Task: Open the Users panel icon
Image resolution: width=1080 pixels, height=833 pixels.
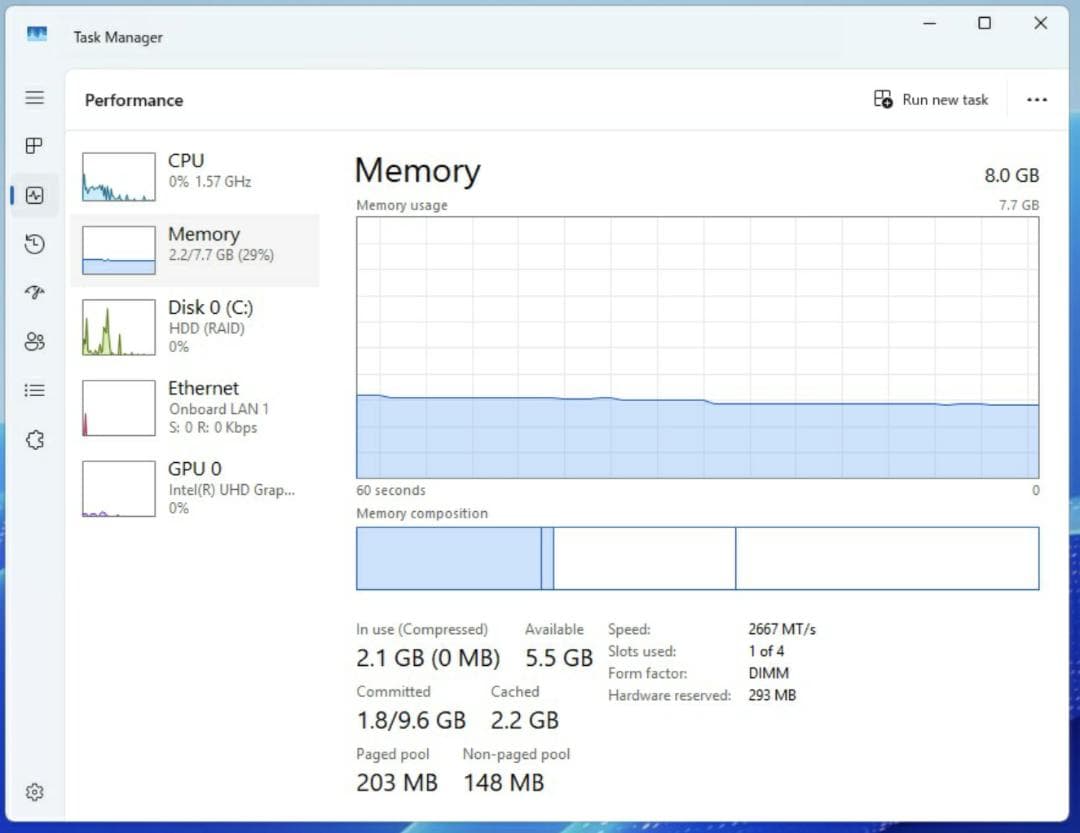Action: (x=34, y=341)
